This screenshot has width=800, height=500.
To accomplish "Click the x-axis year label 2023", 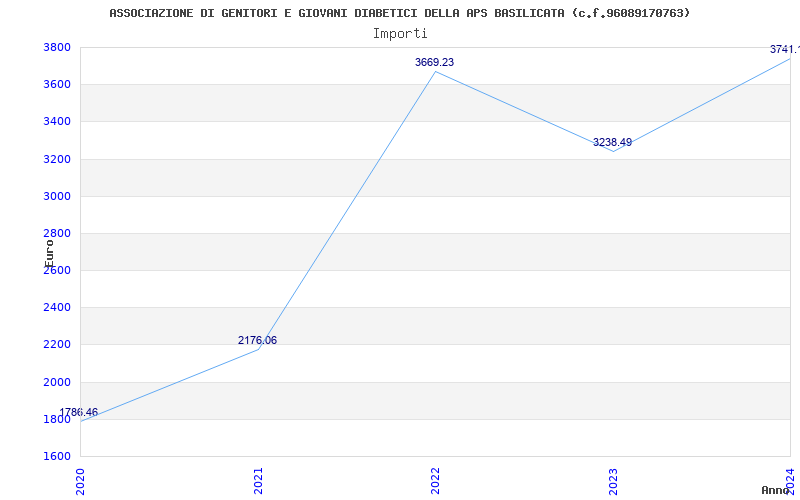I will pyautogui.click(x=613, y=481).
